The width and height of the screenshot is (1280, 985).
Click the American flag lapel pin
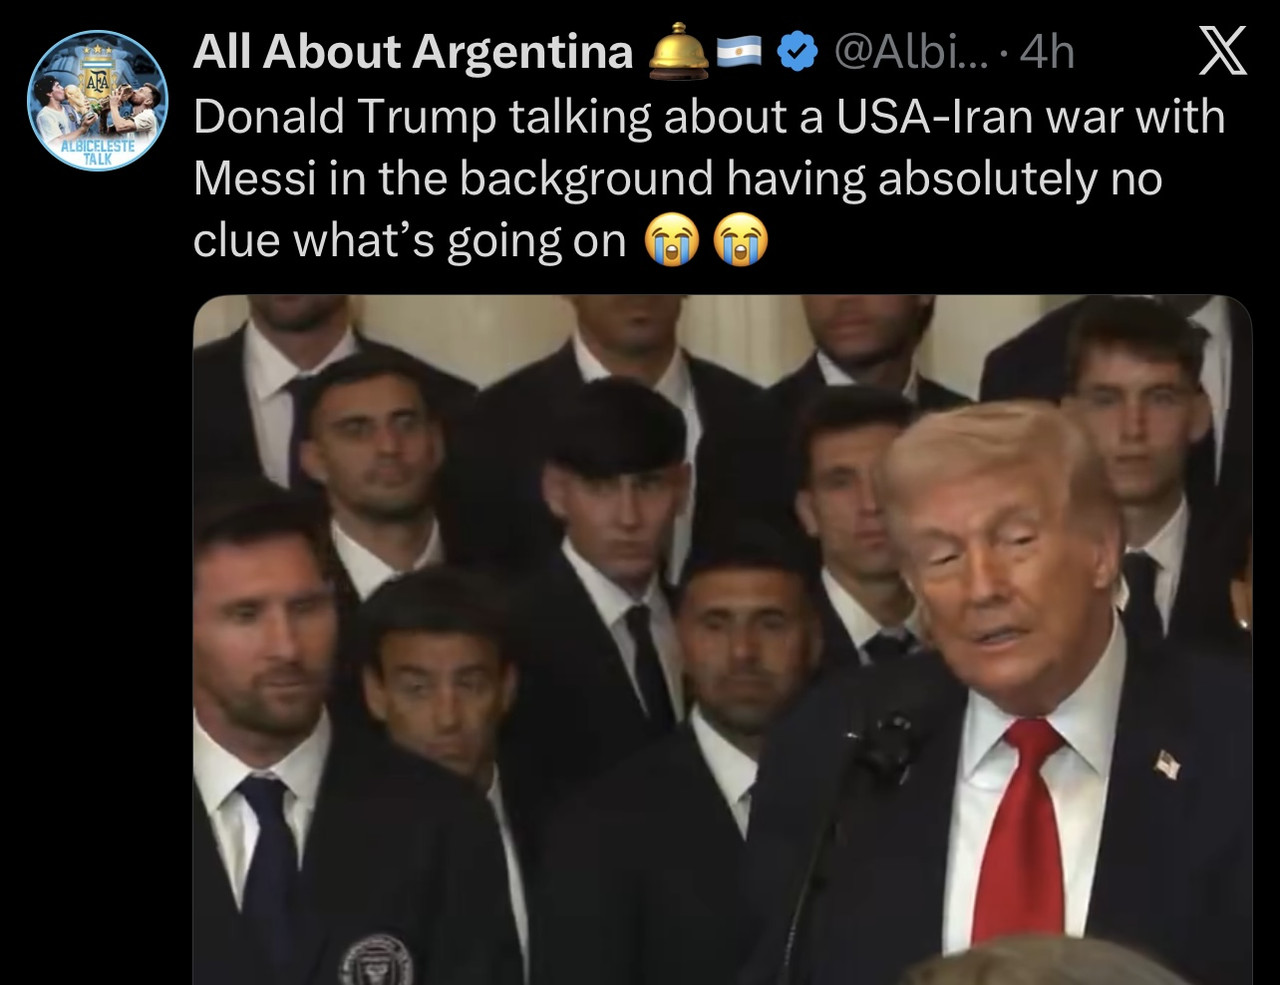click(x=1167, y=765)
